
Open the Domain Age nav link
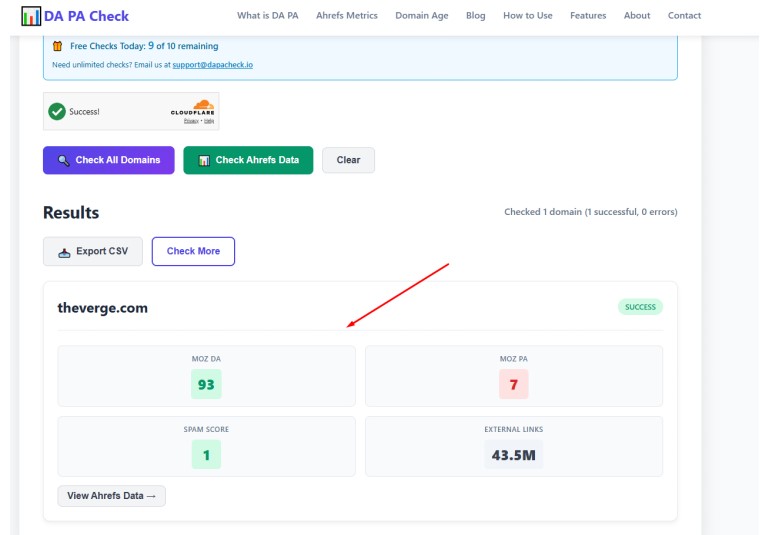tap(421, 16)
